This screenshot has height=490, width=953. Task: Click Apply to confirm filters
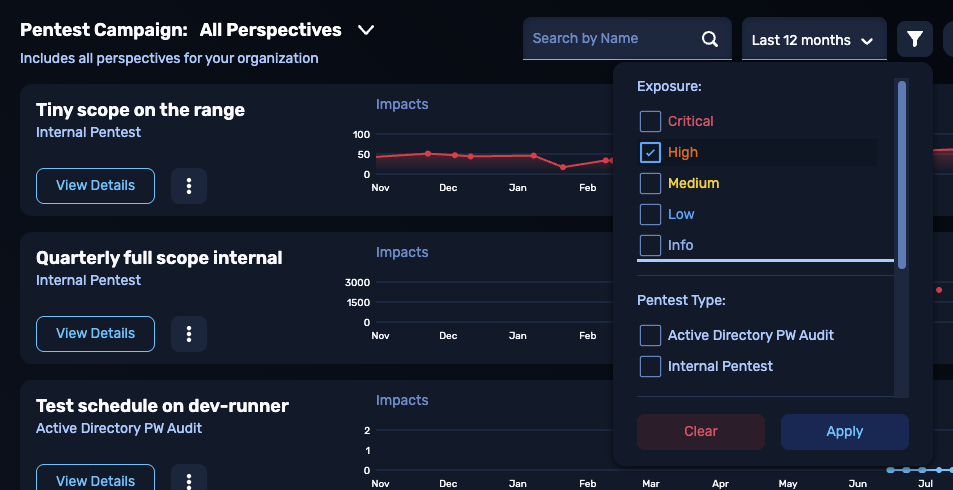coord(844,431)
